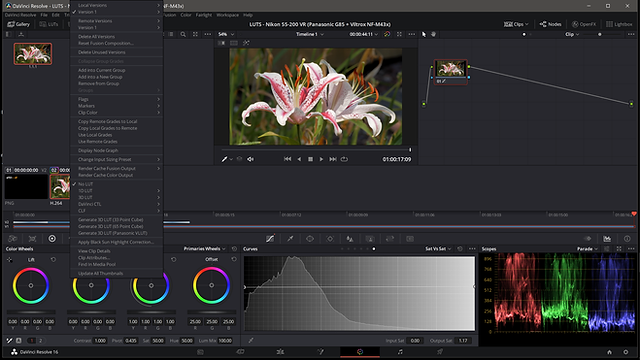Click the bypass color grades icon

point(387,34)
